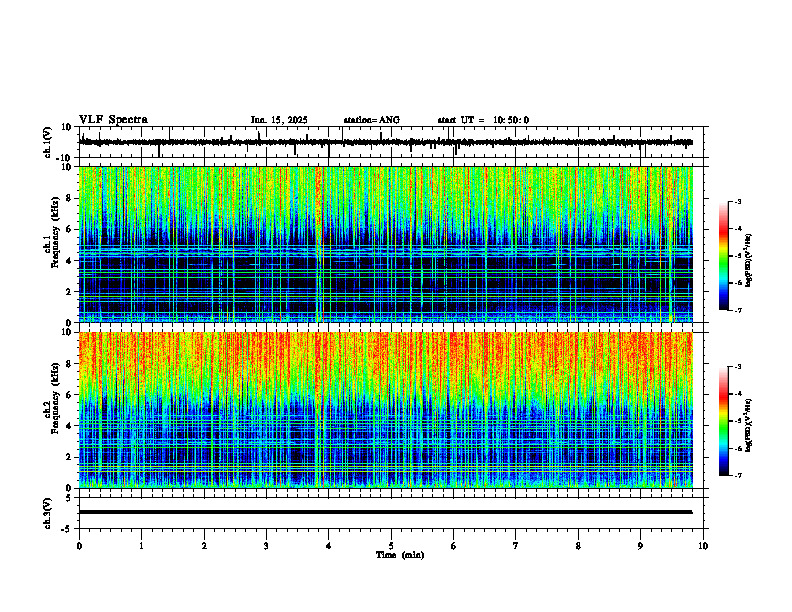
Task: Select the date label "Jan. 15, 2025"
Action: [x=279, y=120]
